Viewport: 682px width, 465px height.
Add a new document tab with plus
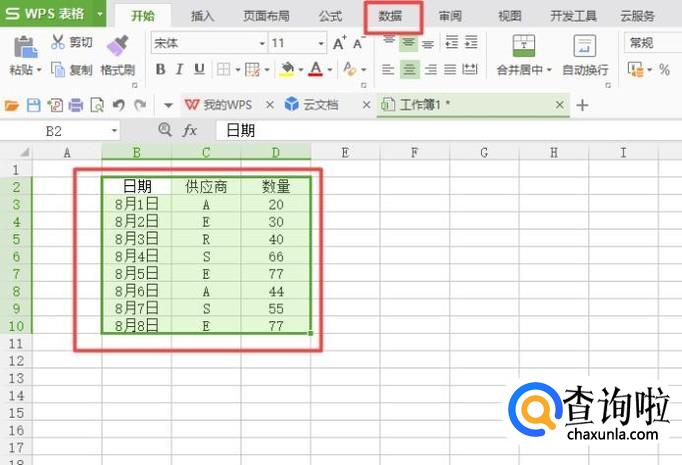[x=583, y=105]
